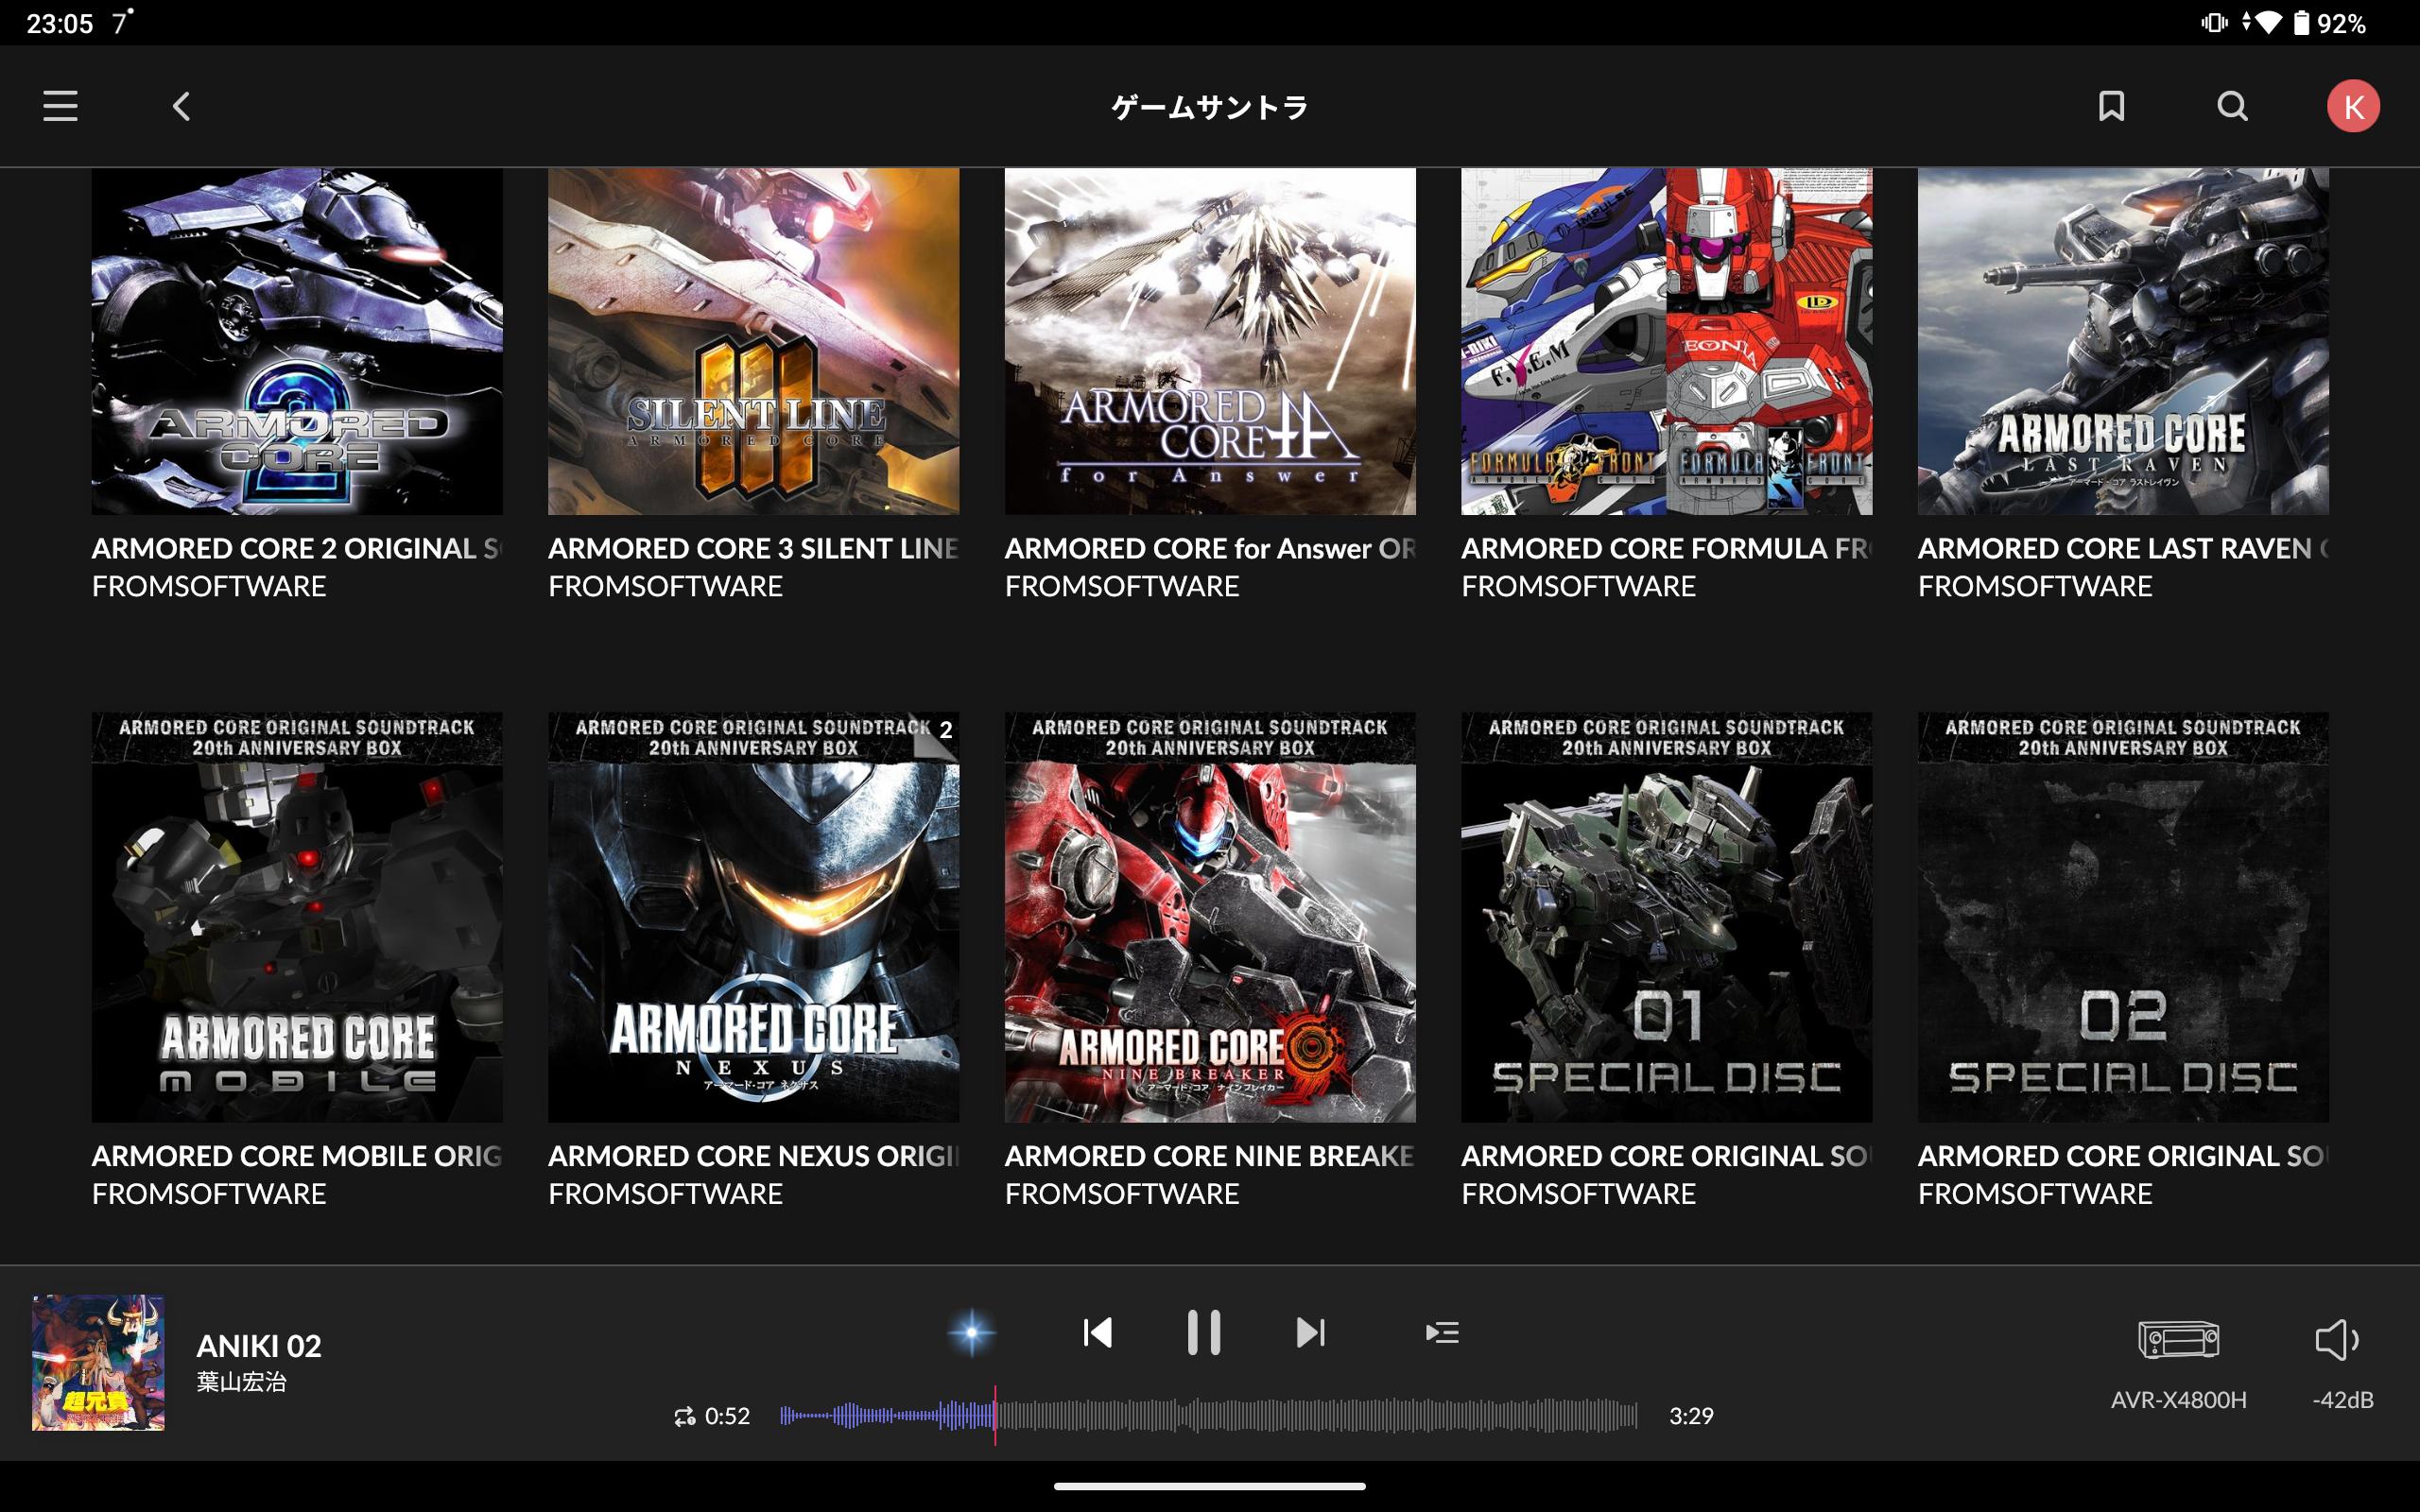This screenshot has width=2420, height=1512.
Task: Open the bookmarks icon
Action: coord(2111,106)
